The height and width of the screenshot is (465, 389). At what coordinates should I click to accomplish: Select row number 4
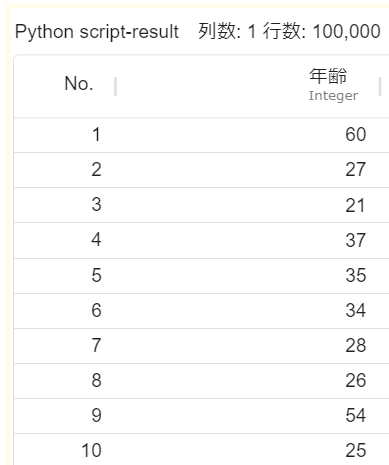96,240
